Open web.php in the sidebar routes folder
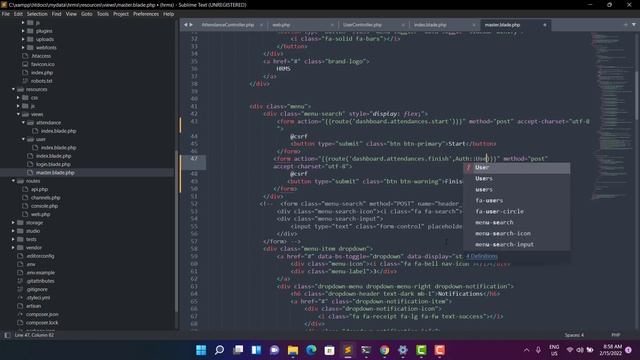The height and width of the screenshot is (360, 640). pyautogui.click(x=40, y=214)
